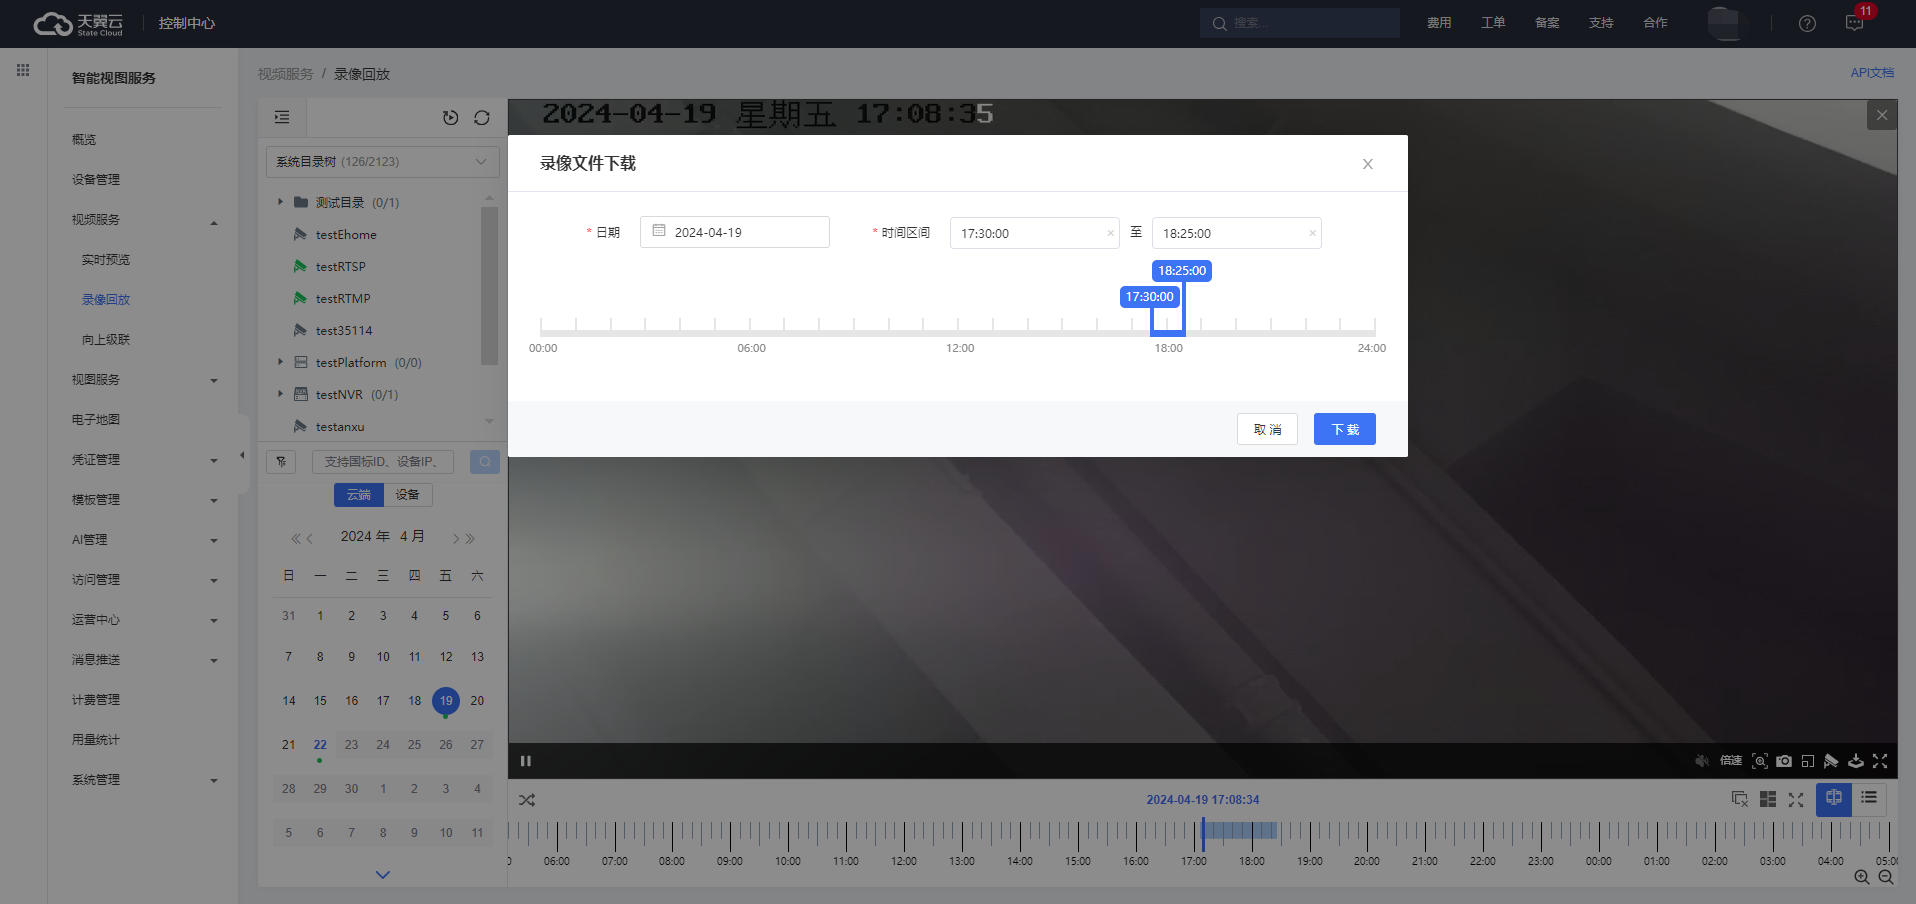Select the testEhome camera

point(345,235)
